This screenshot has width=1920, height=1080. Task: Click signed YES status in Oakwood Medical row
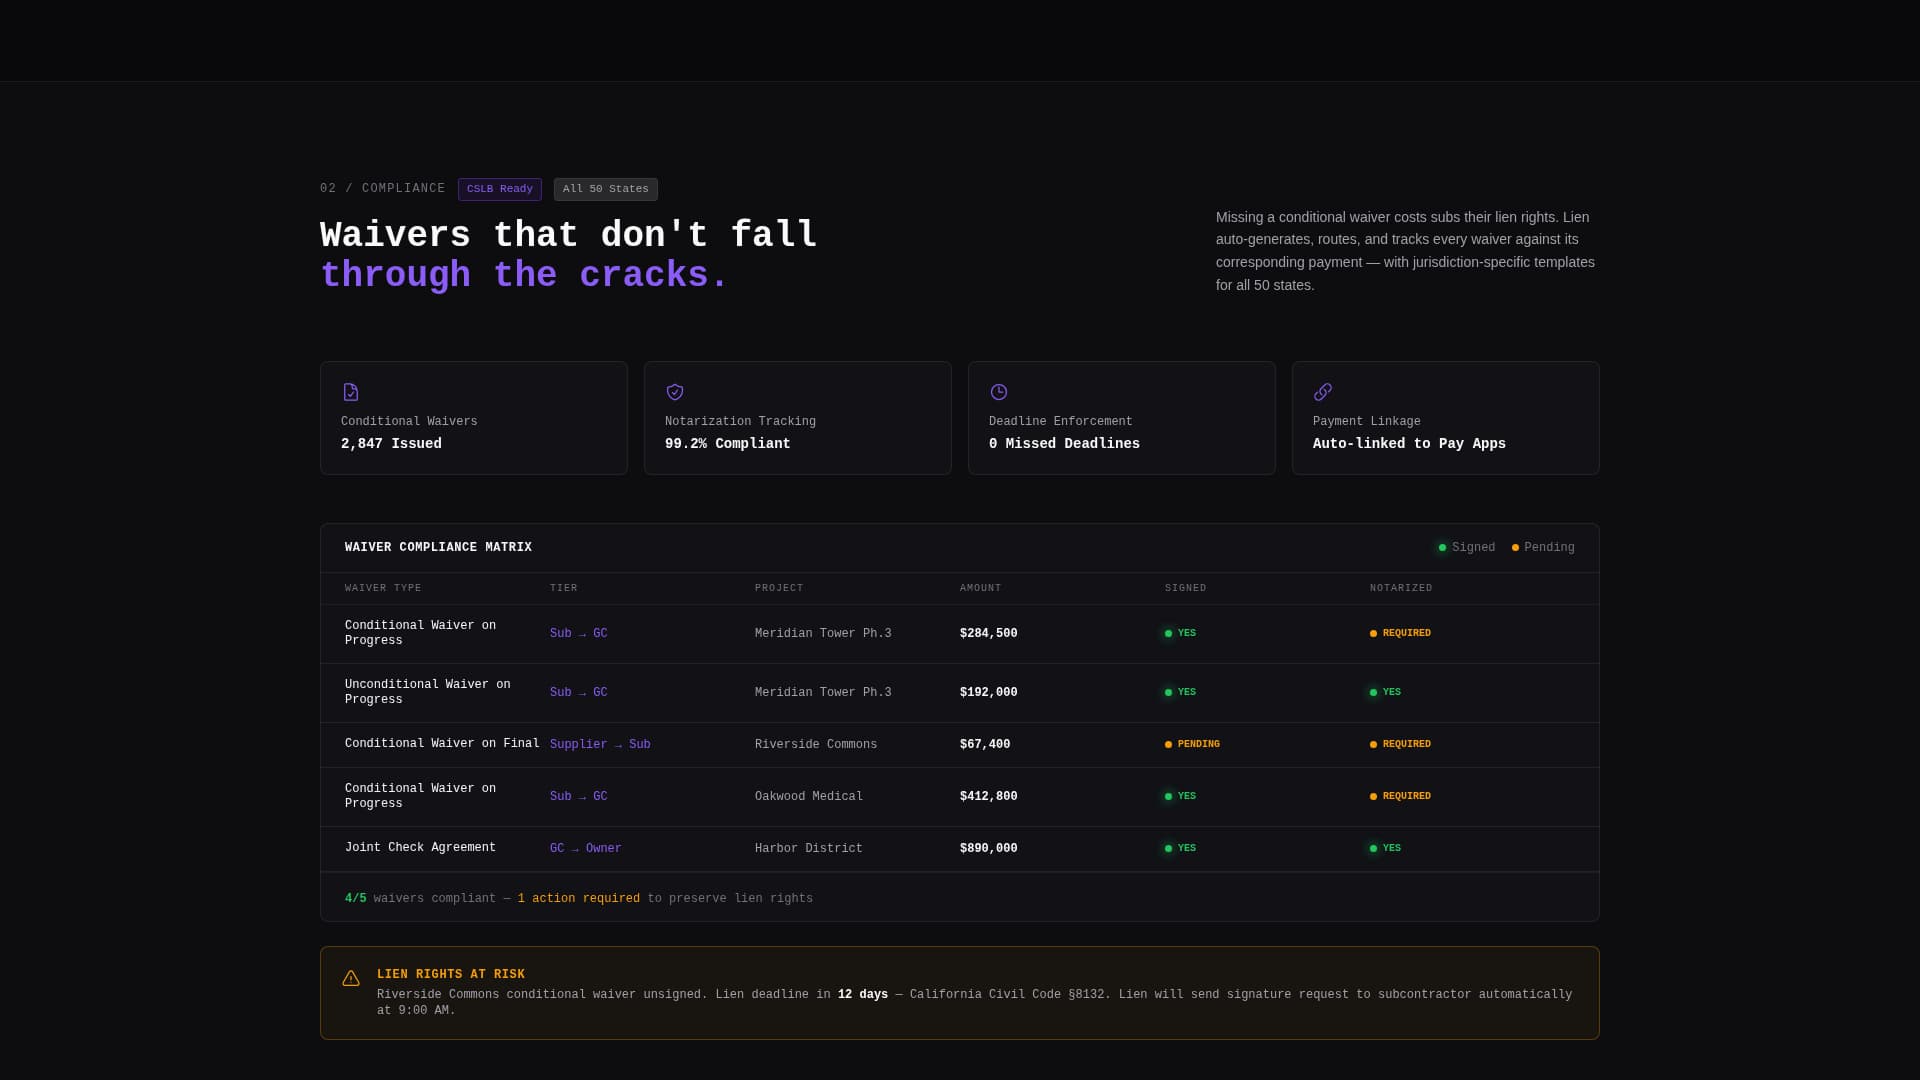click(x=1180, y=797)
